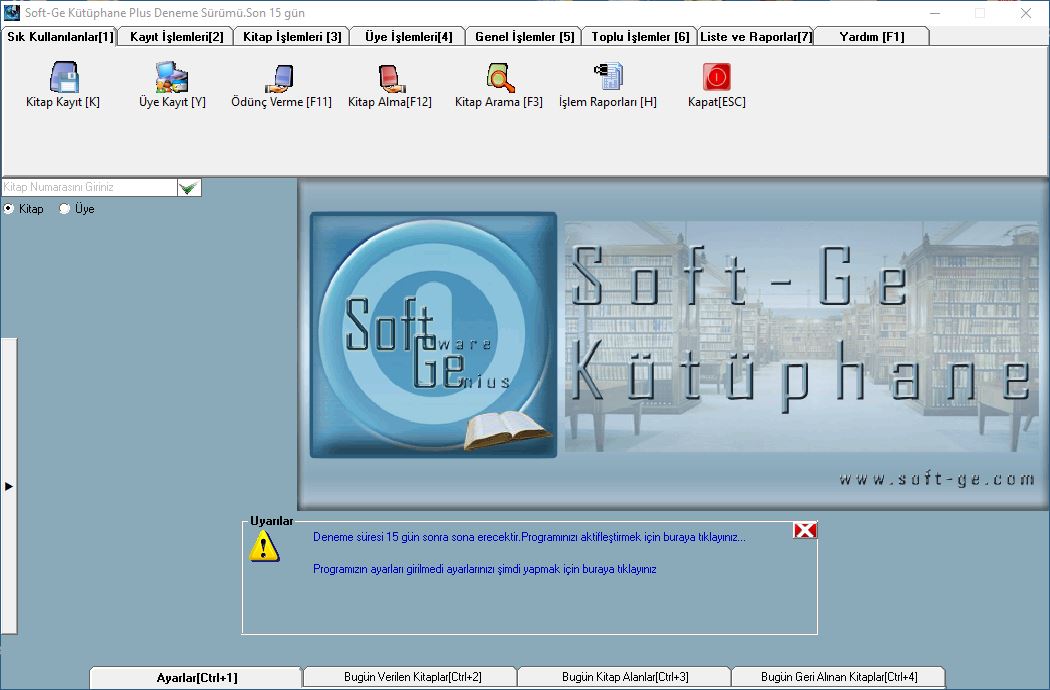Launch Ödünç Verme lending icon
1050x690 pixels.
click(280, 77)
